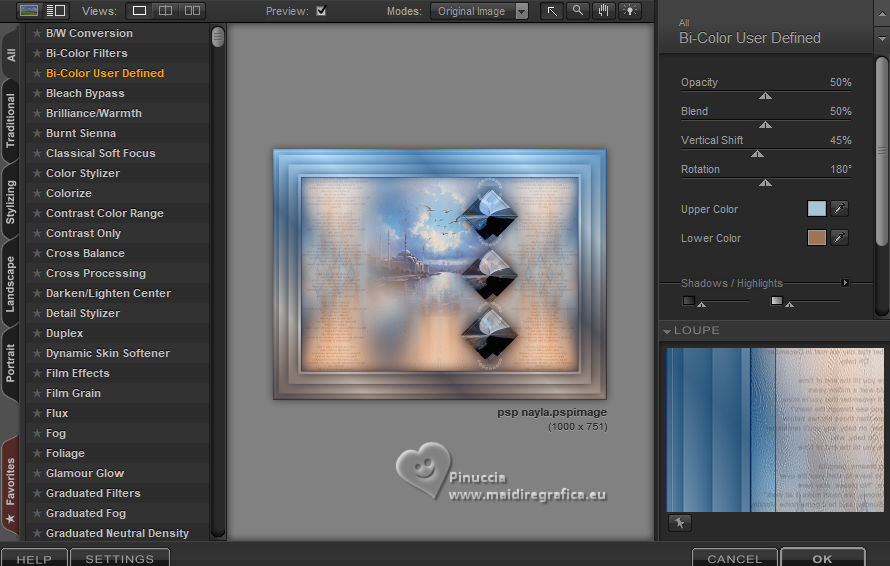The image size is (890, 566).
Task: Expand the Shadows / Highlights arrow
Action: (x=845, y=283)
